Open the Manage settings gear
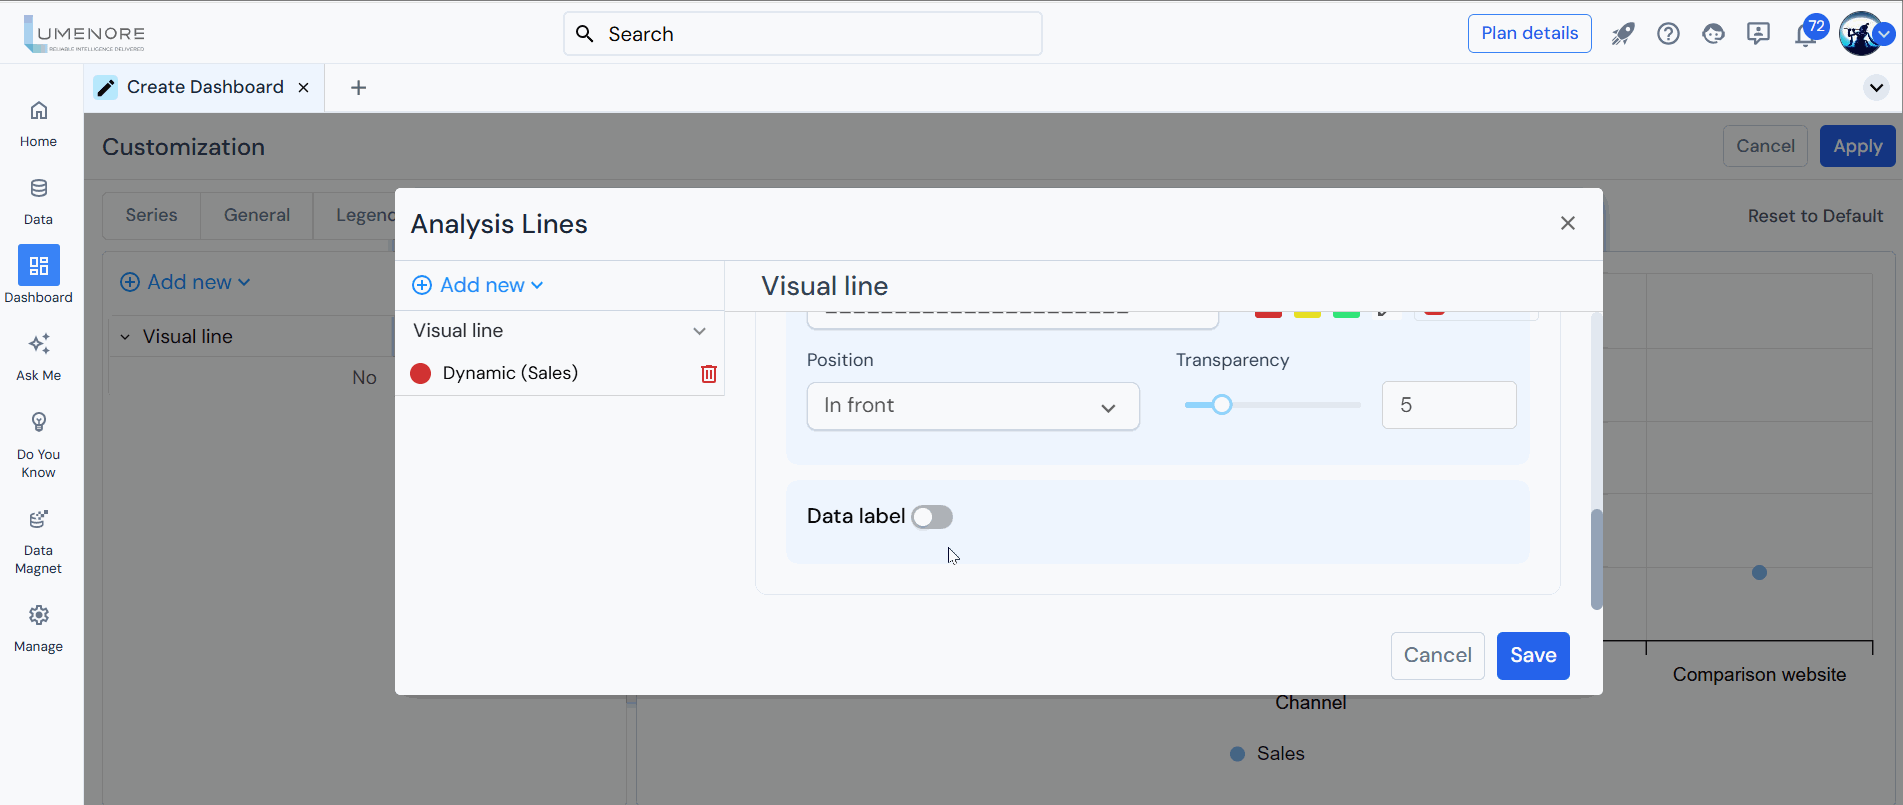 click(x=38, y=627)
